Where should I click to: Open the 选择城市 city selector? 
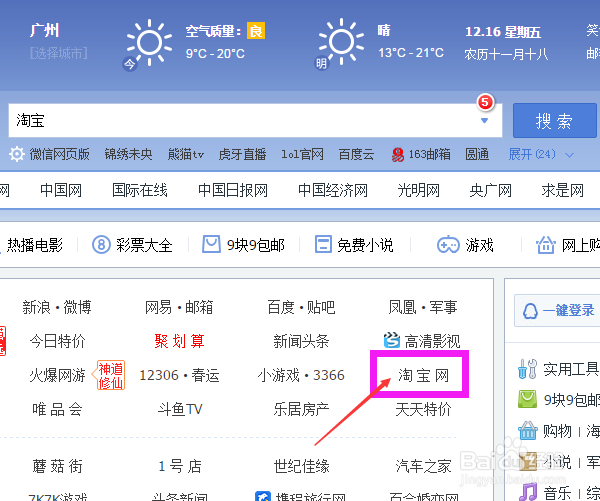59,53
